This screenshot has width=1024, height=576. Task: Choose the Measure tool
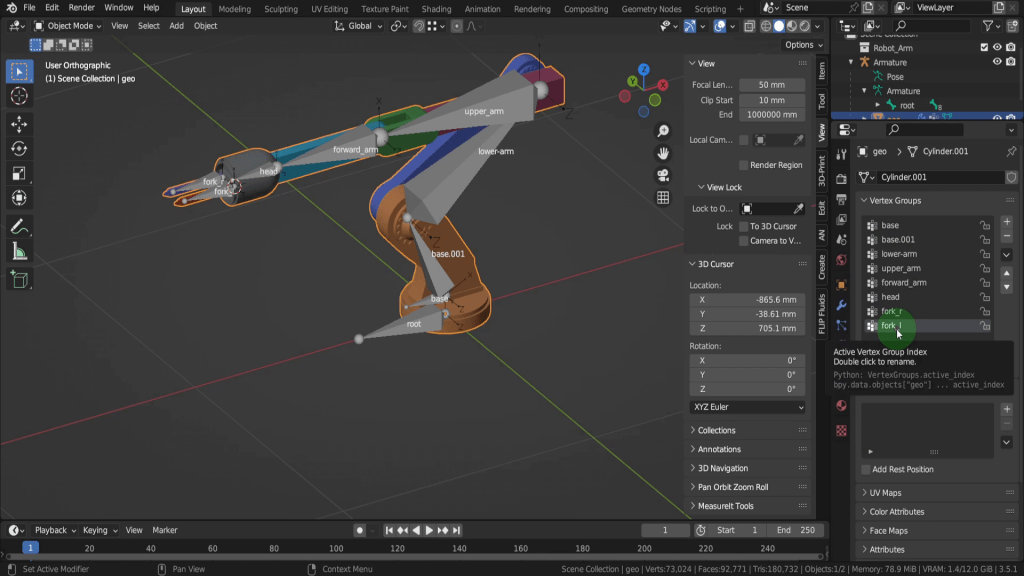click(19, 252)
